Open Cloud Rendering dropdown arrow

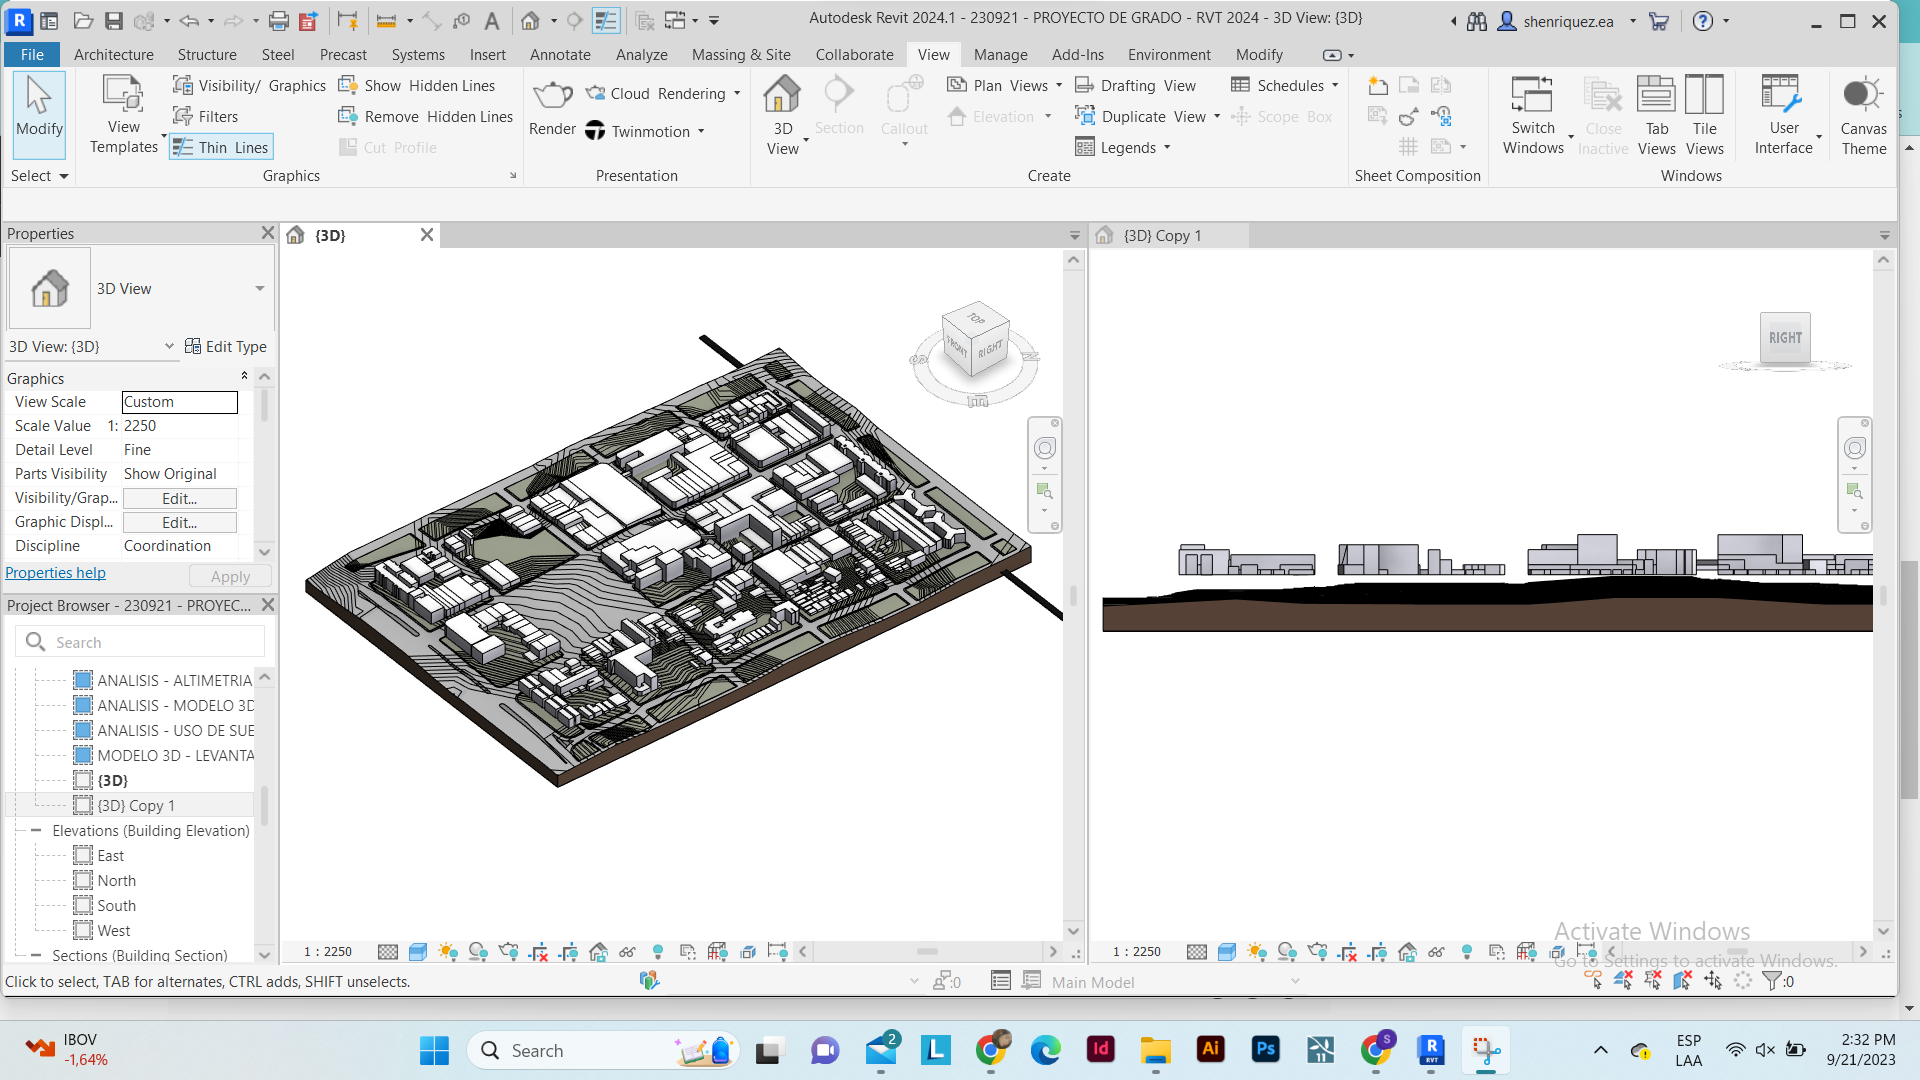point(737,94)
